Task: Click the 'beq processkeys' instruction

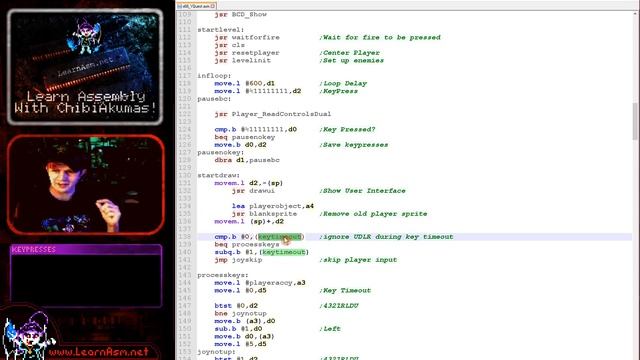Action: 247,245
